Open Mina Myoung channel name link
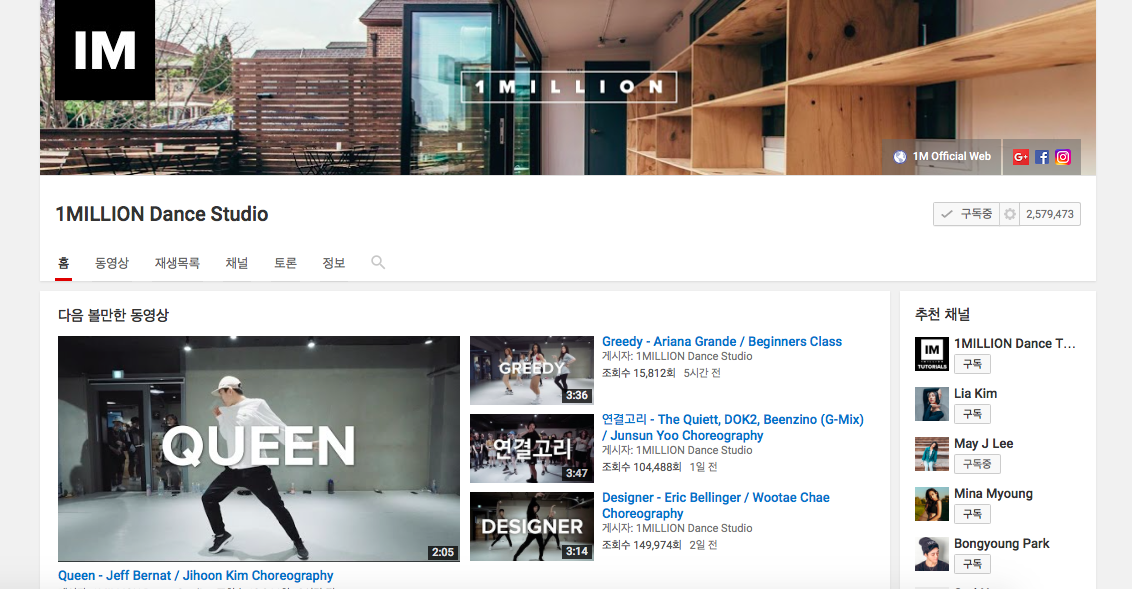The height and width of the screenshot is (589, 1132). 993,494
